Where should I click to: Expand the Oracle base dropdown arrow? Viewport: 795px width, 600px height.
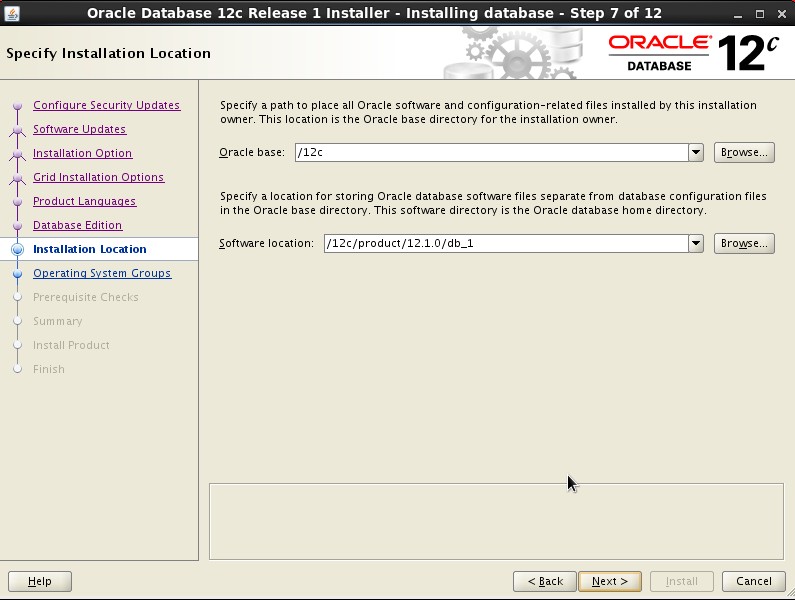click(x=696, y=152)
